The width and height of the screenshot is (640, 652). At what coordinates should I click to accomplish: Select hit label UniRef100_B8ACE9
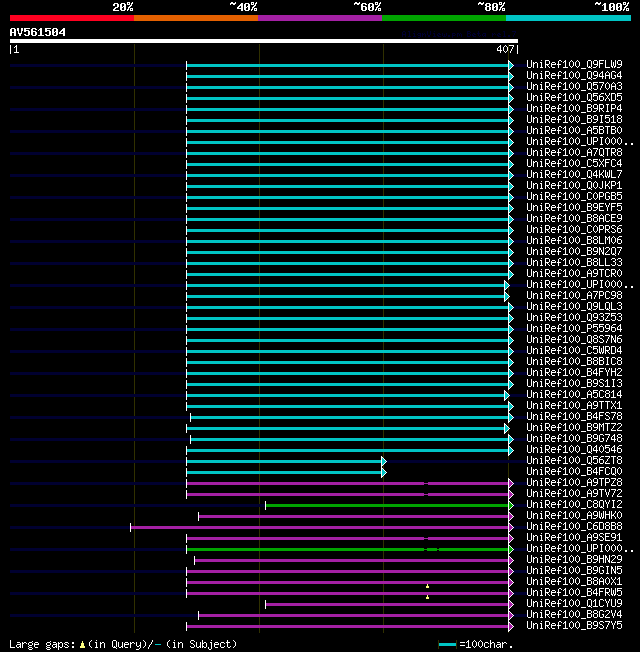click(x=574, y=219)
